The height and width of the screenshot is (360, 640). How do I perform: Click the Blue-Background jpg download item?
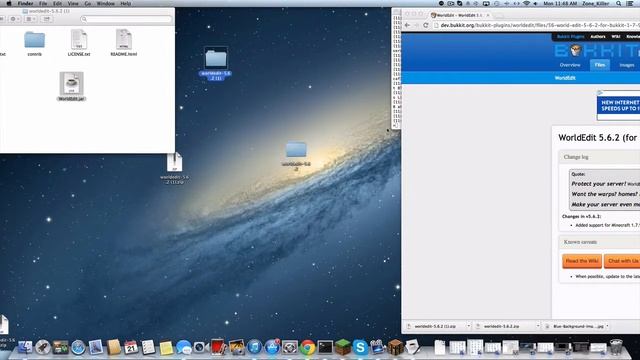pos(576,326)
